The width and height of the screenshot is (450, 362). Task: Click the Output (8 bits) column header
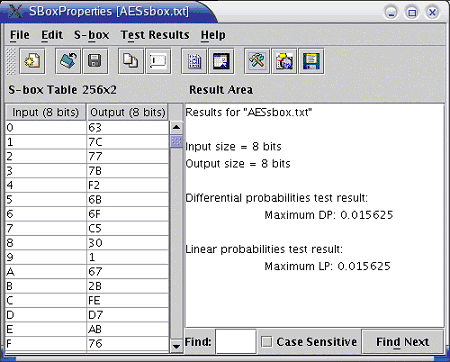[x=128, y=112]
